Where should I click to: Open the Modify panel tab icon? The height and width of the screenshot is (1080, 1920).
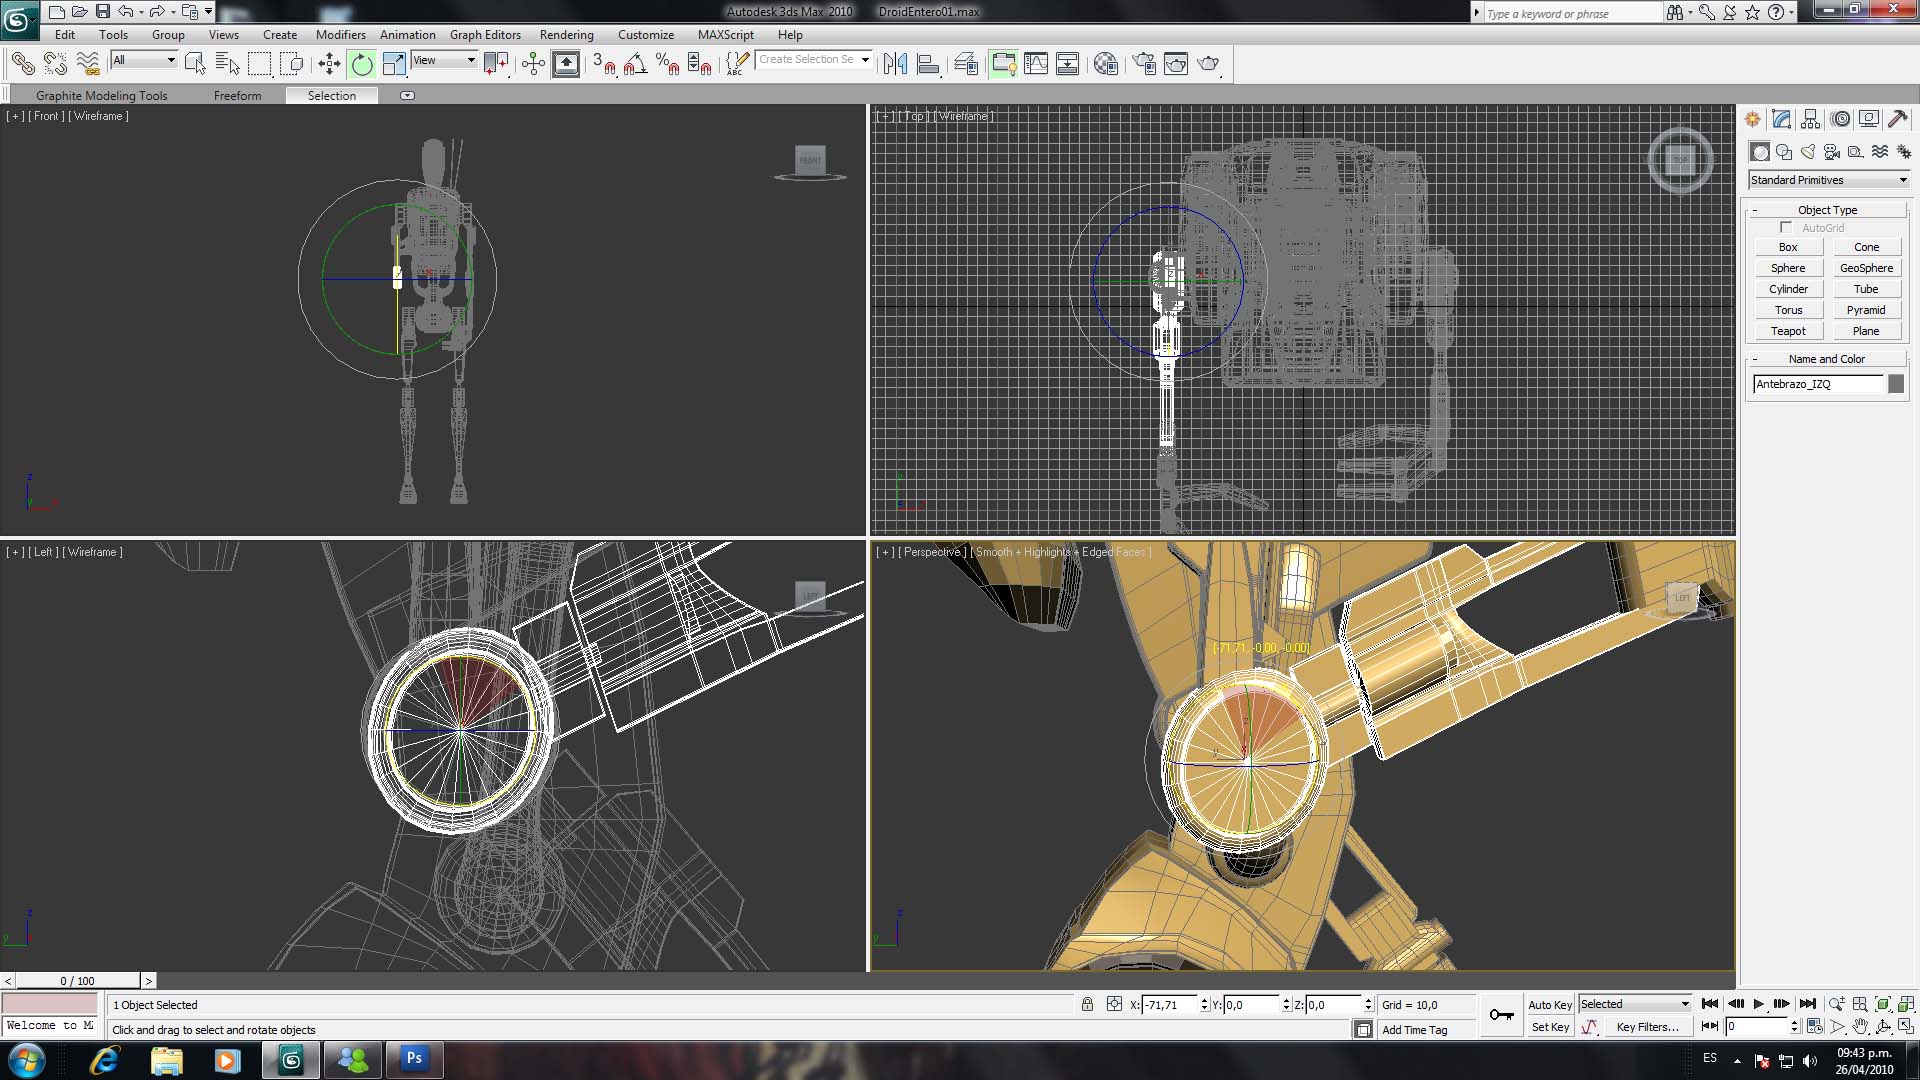pos(1781,119)
